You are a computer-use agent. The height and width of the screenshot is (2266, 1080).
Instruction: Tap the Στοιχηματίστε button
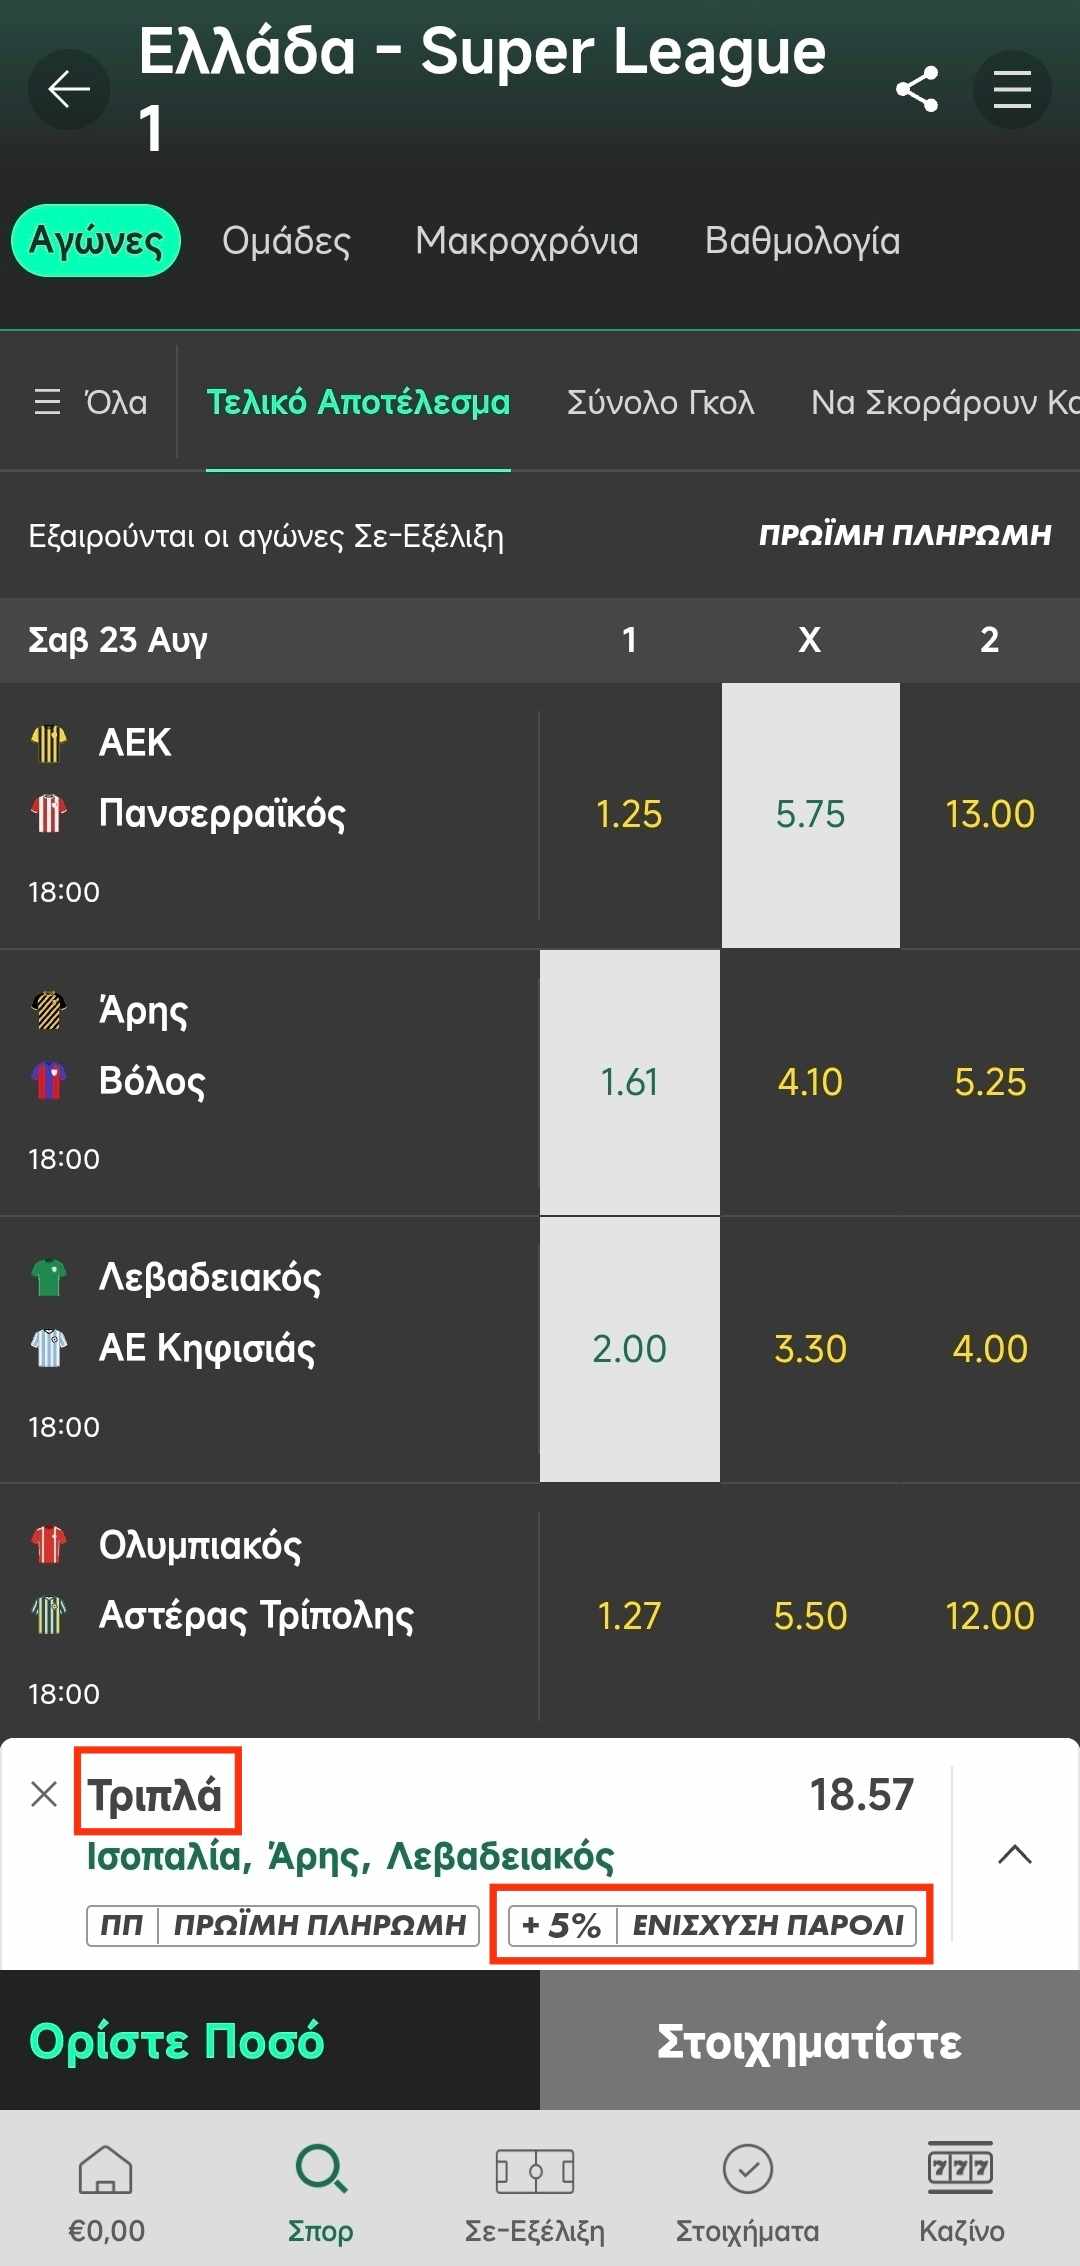click(x=810, y=2041)
